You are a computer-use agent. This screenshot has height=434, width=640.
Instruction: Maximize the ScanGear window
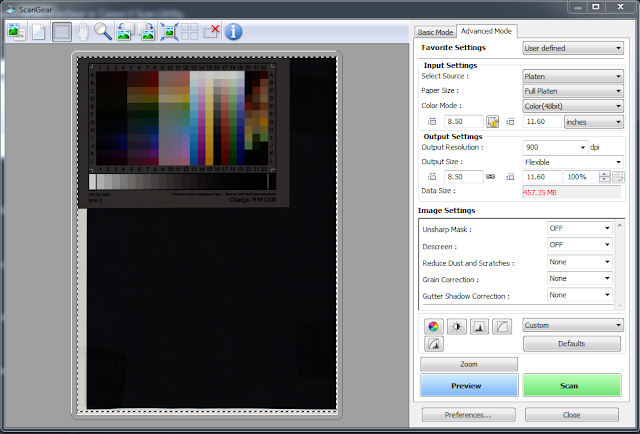point(596,7)
